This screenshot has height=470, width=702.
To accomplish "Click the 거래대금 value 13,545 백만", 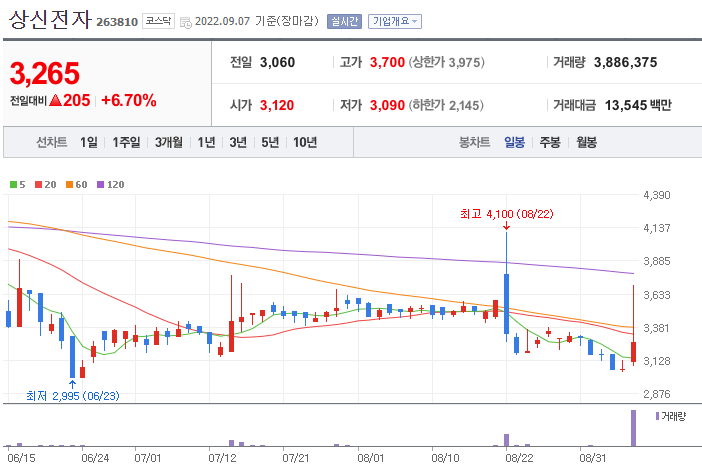I will coord(638,105).
